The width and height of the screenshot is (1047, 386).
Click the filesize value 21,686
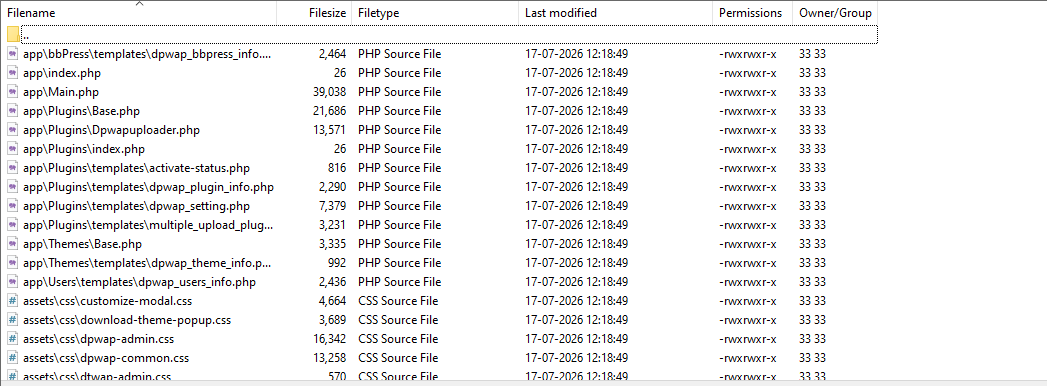tap(329, 111)
